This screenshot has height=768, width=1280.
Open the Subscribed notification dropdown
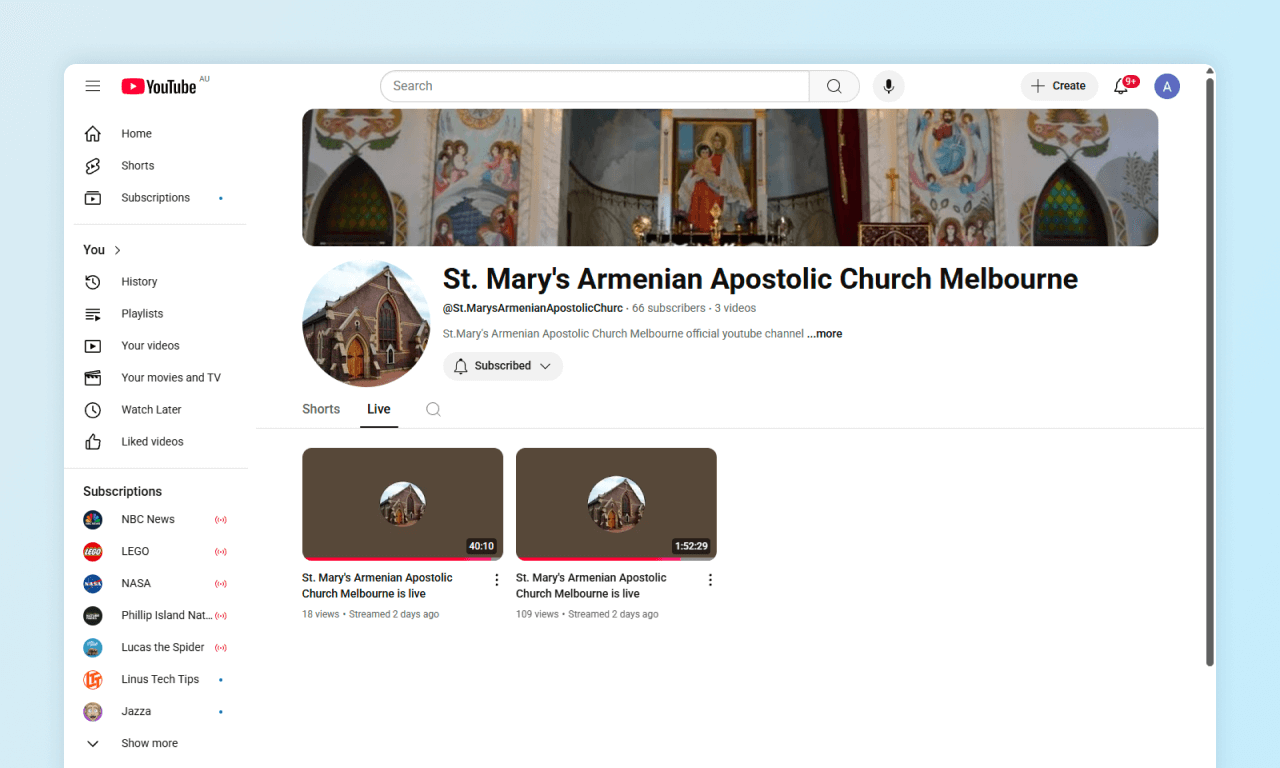click(x=503, y=366)
